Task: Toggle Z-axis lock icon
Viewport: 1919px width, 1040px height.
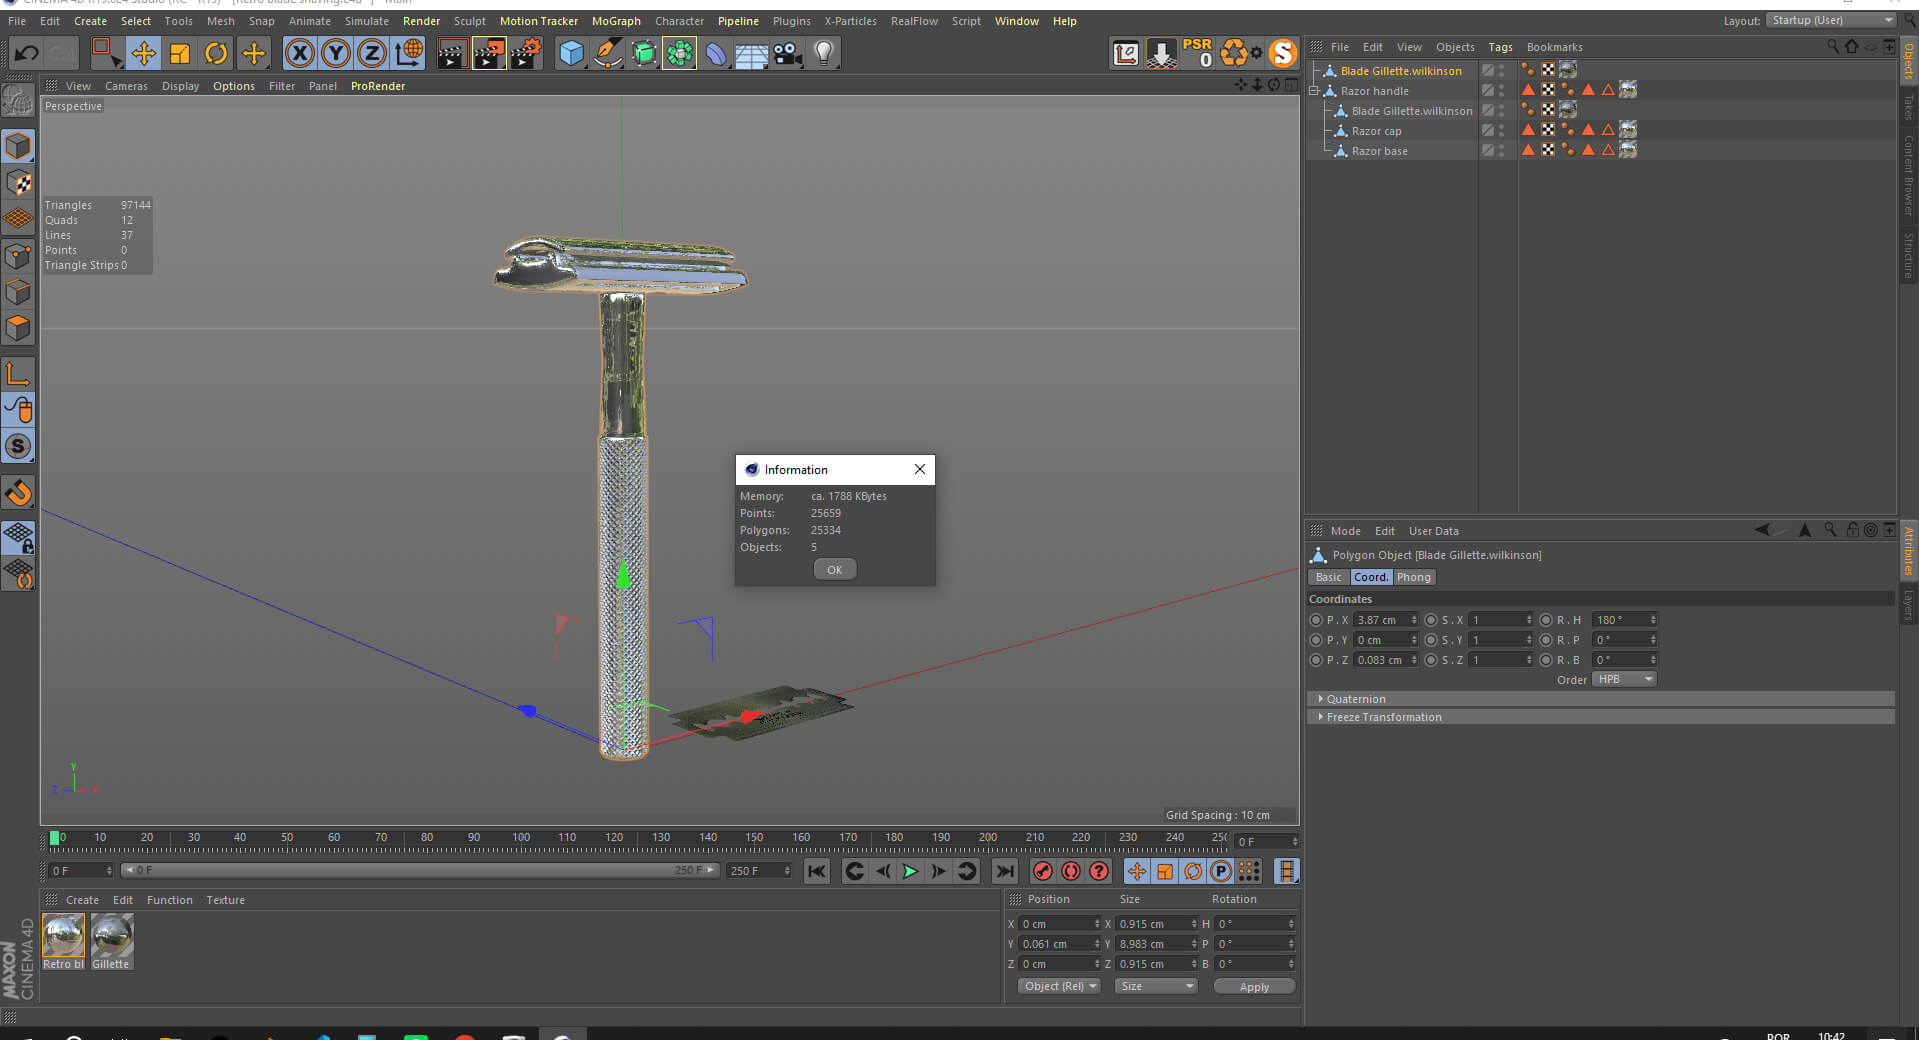Action: 371,53
